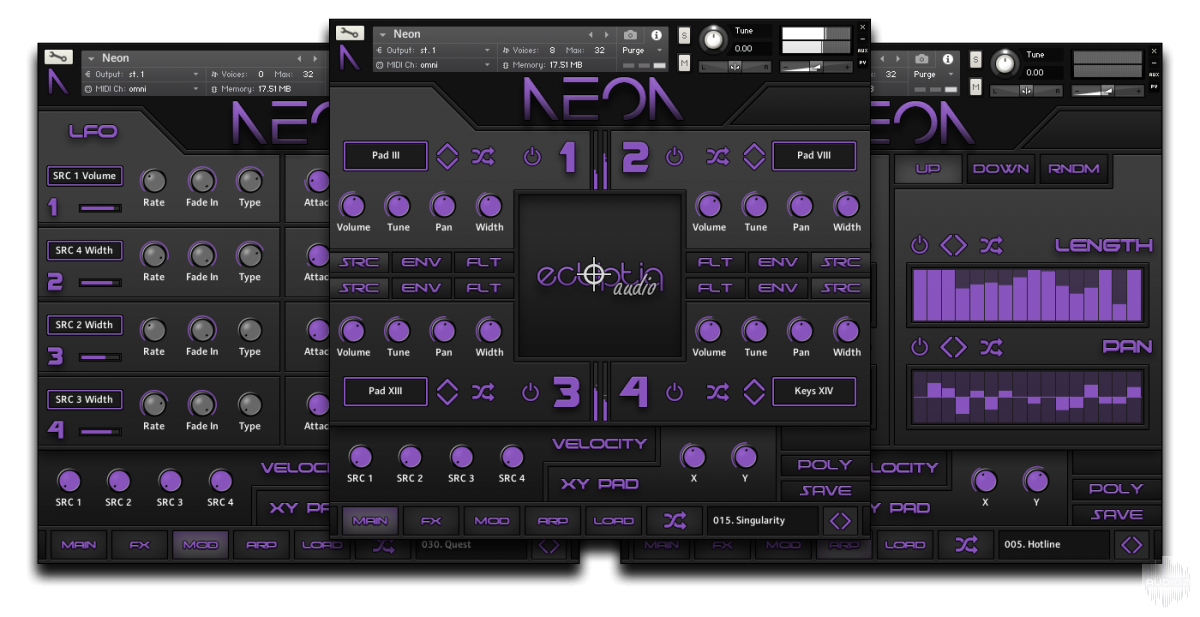This screenshot has width=1200, height=617.
Task: Open the Pad III source dropdown
Action: 386,156
